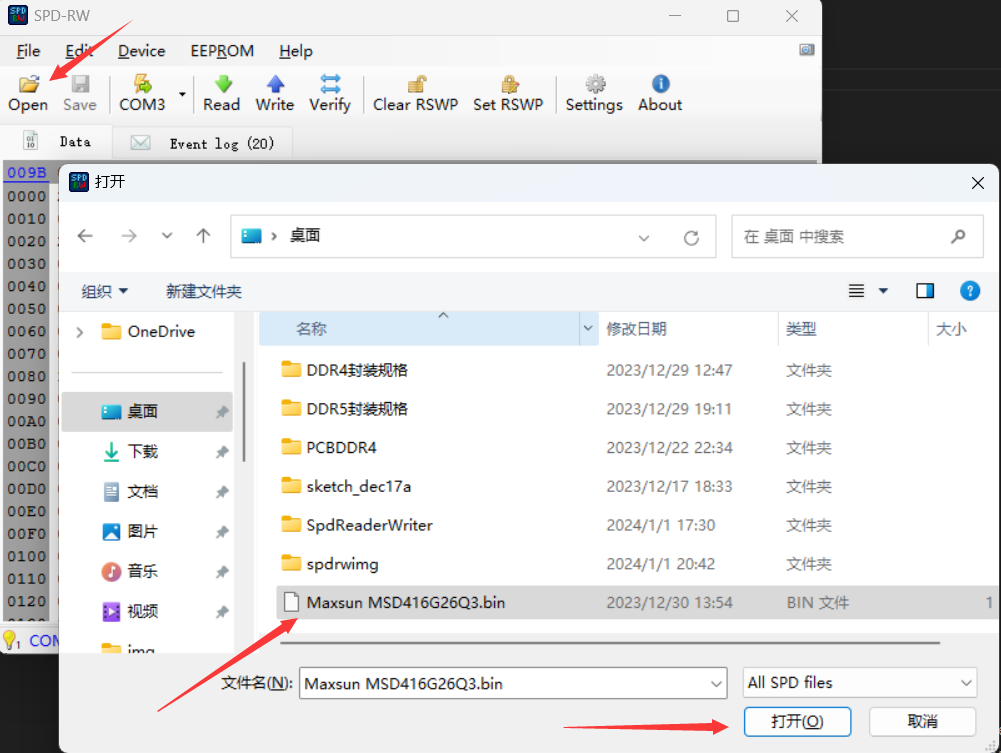Screen dimensions: 1001x753
Task: Click the 在 桌面 中搜索 search box
Action: pyautogui.click(x=857, y=237)
